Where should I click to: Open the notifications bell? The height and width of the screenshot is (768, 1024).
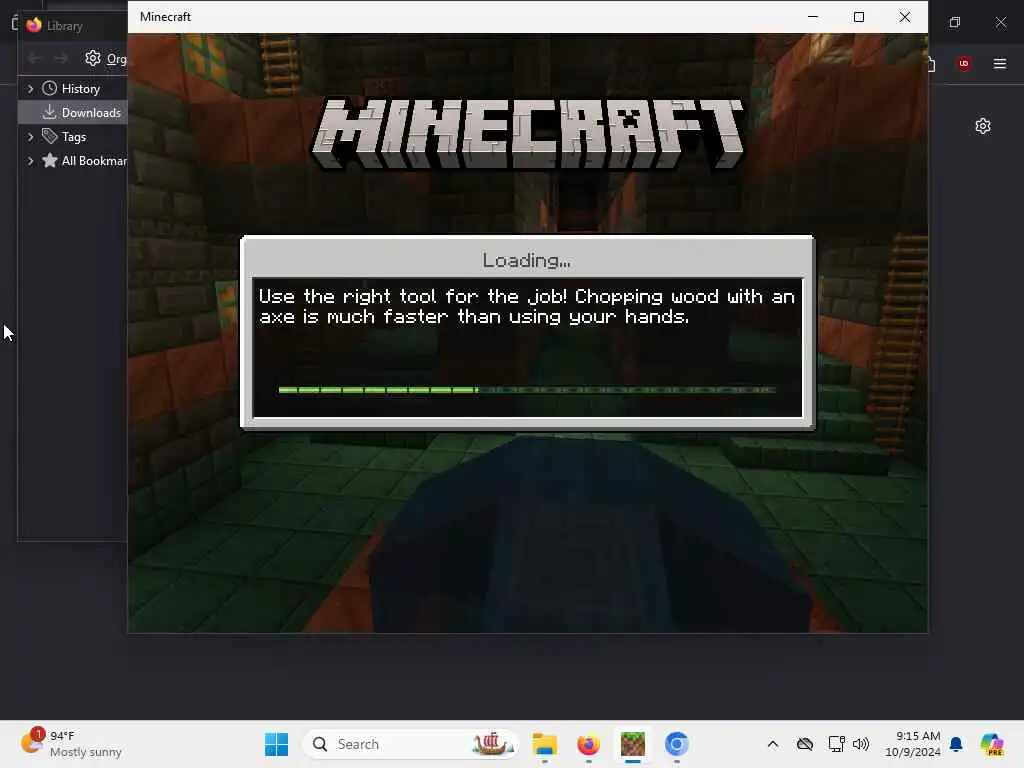click(x=956, y=744)
